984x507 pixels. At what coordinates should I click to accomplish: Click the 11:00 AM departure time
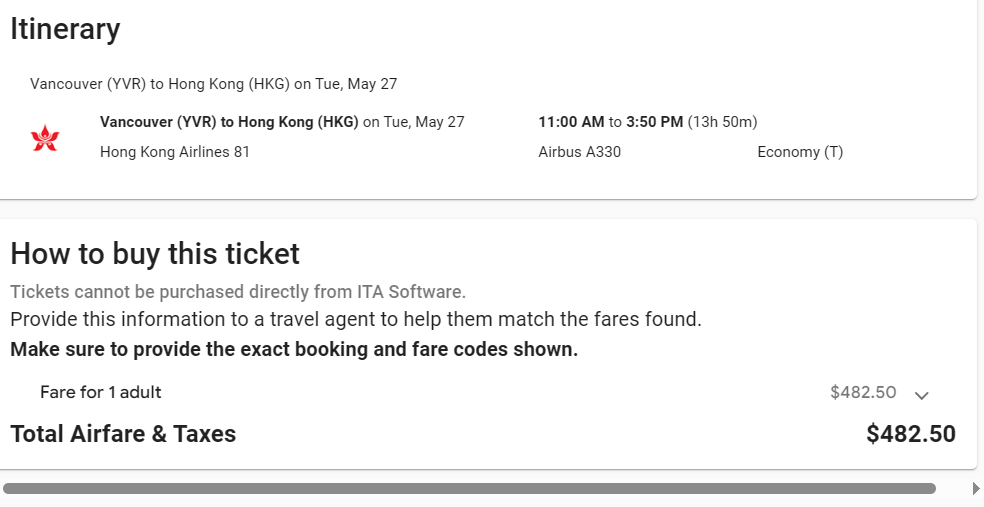[571, 122]
